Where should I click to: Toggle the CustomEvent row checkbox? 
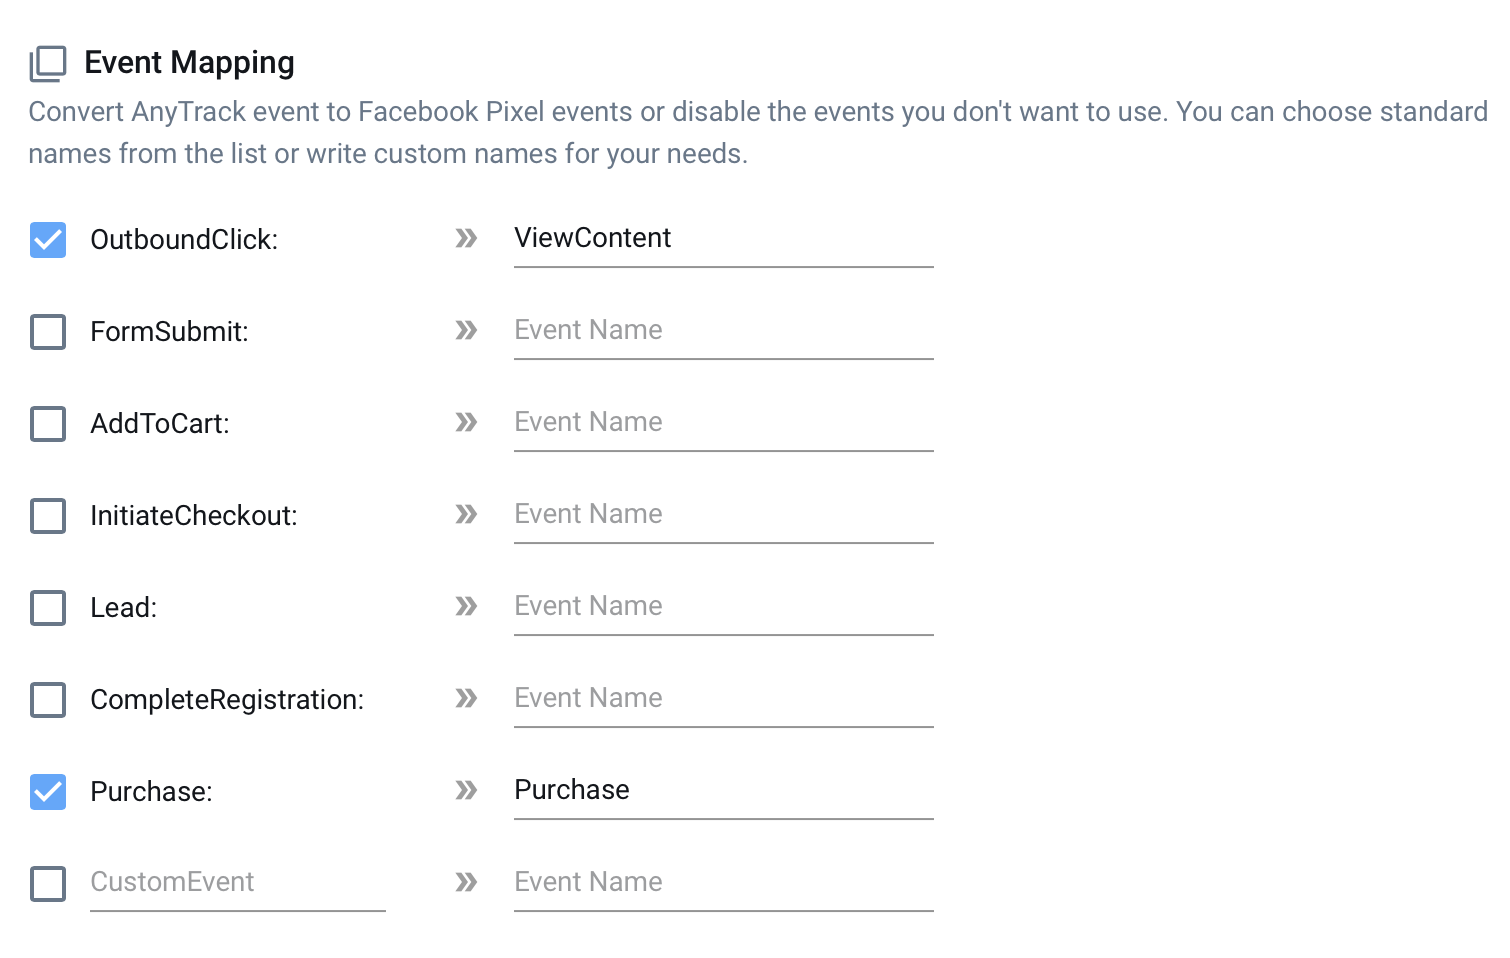pos(48,884)
